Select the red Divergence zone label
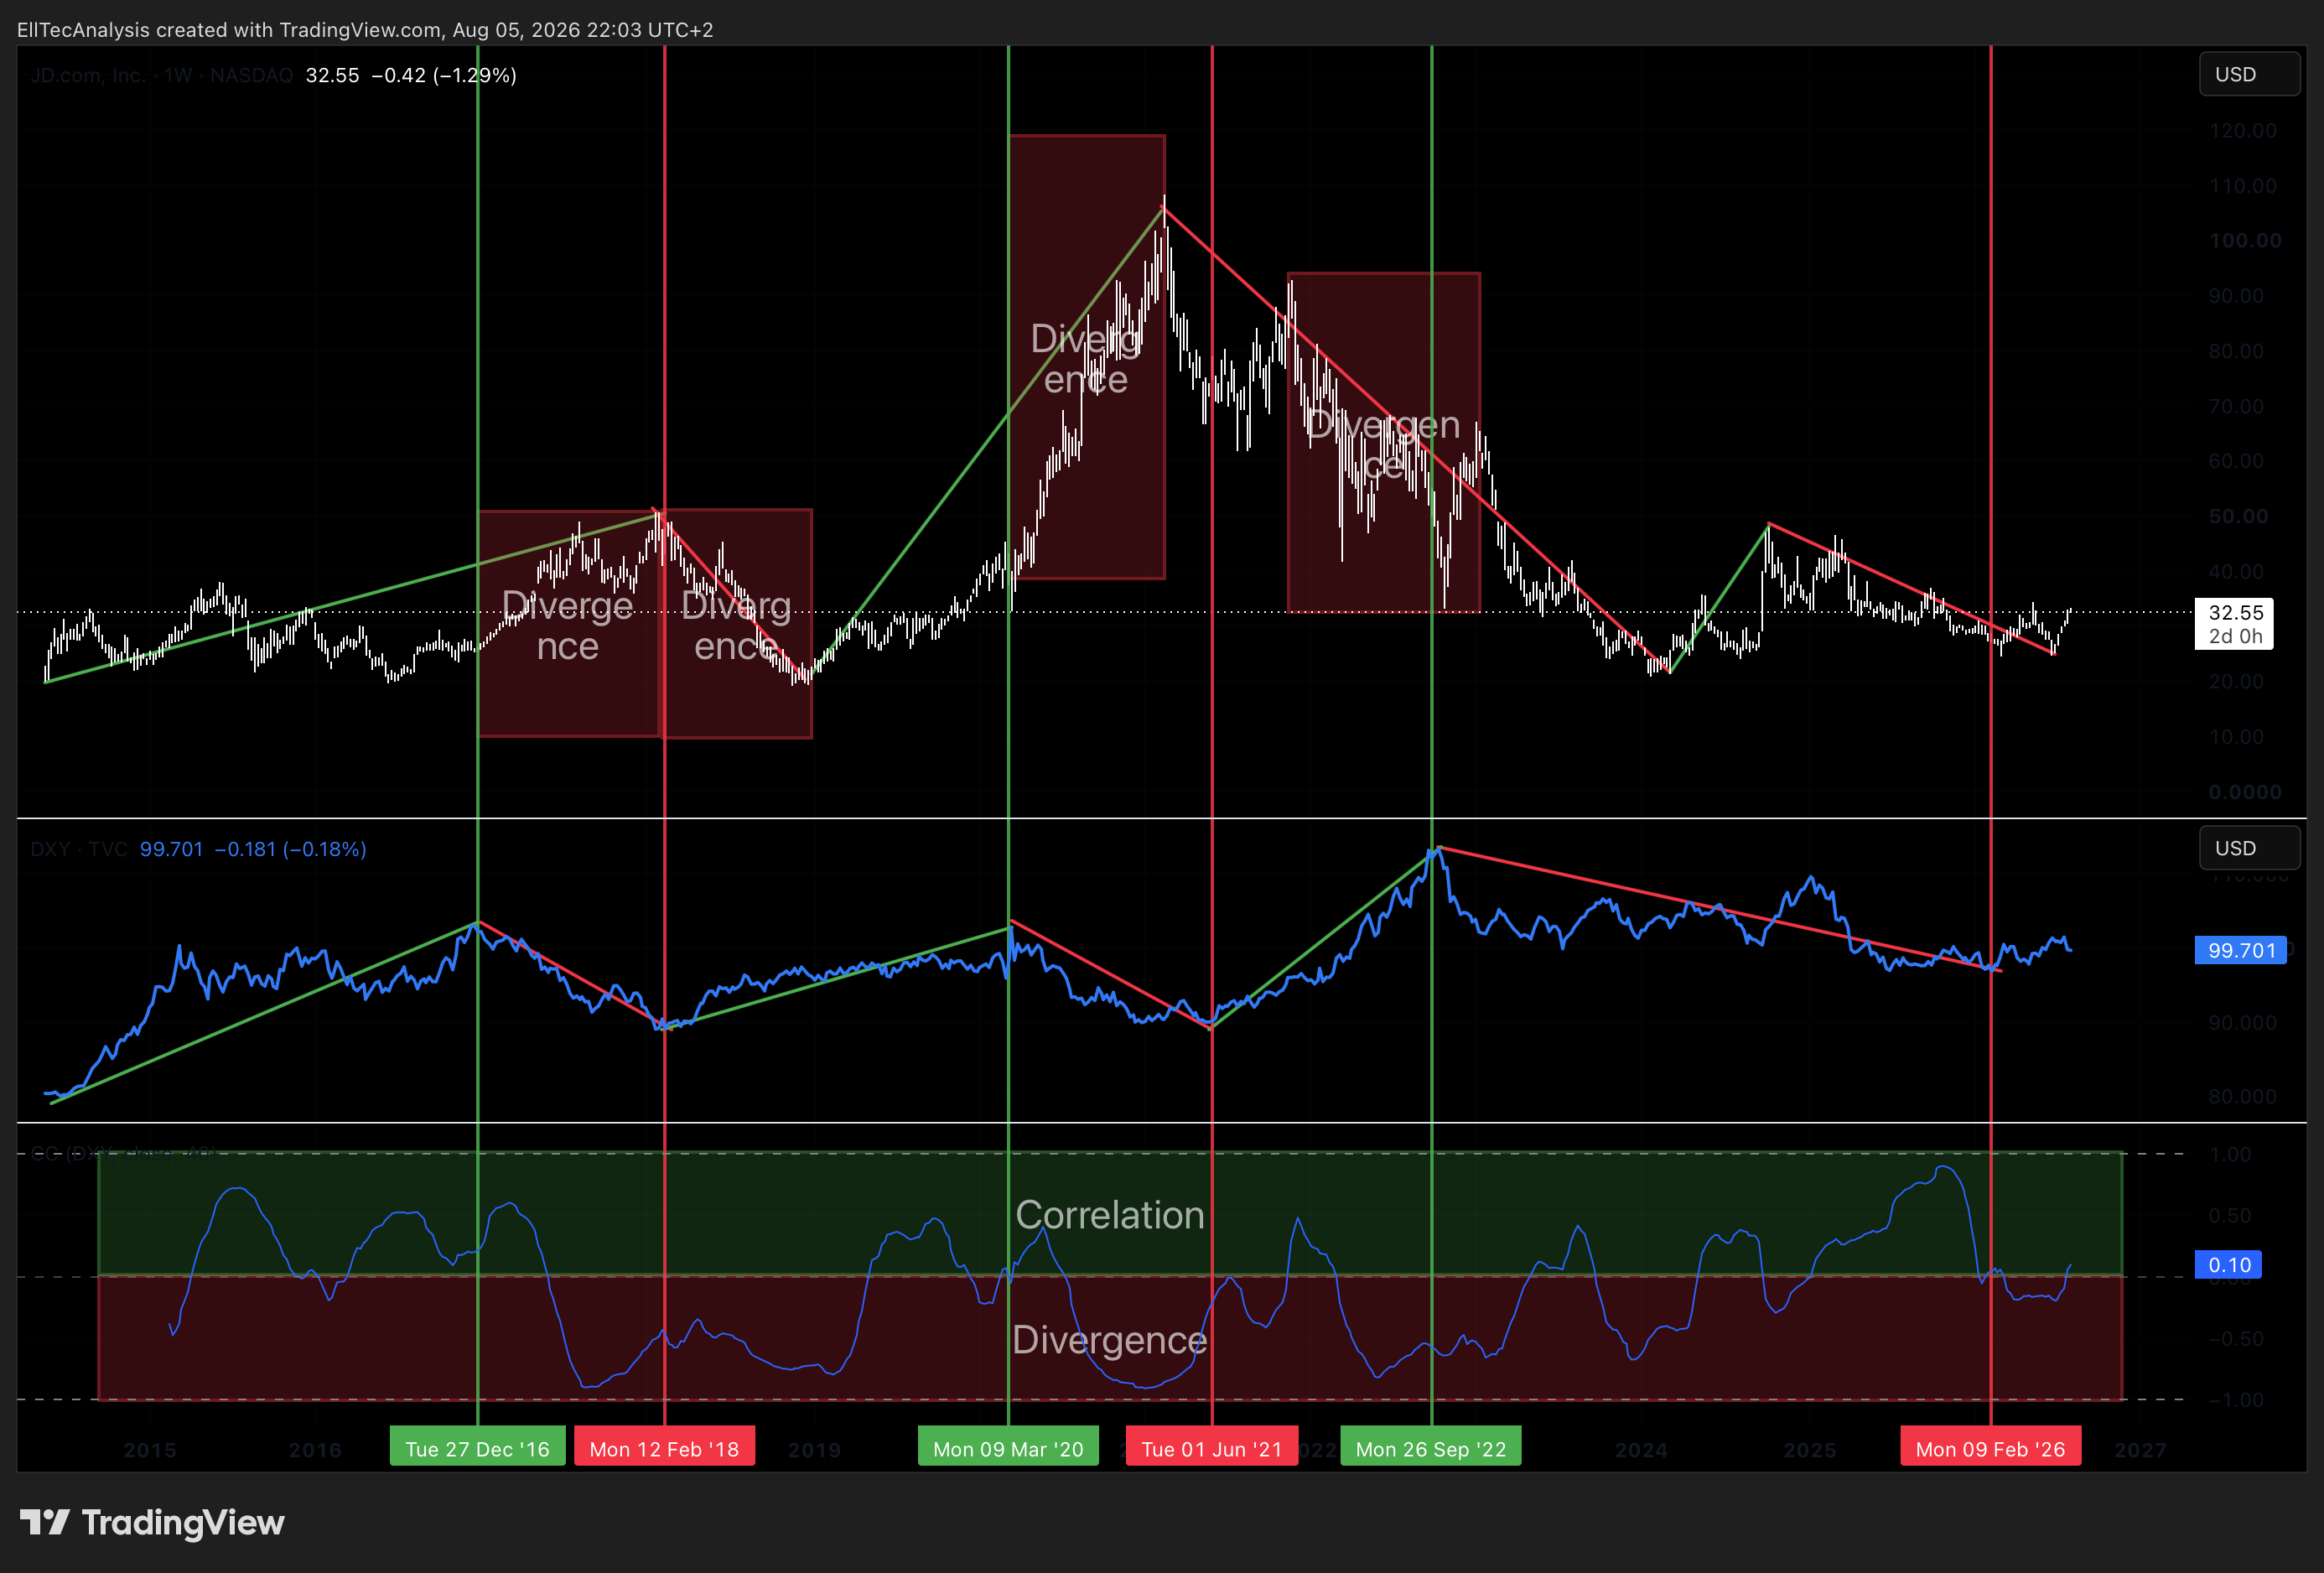Screen dimensions: 2324x1573 pos(1109,1339)
